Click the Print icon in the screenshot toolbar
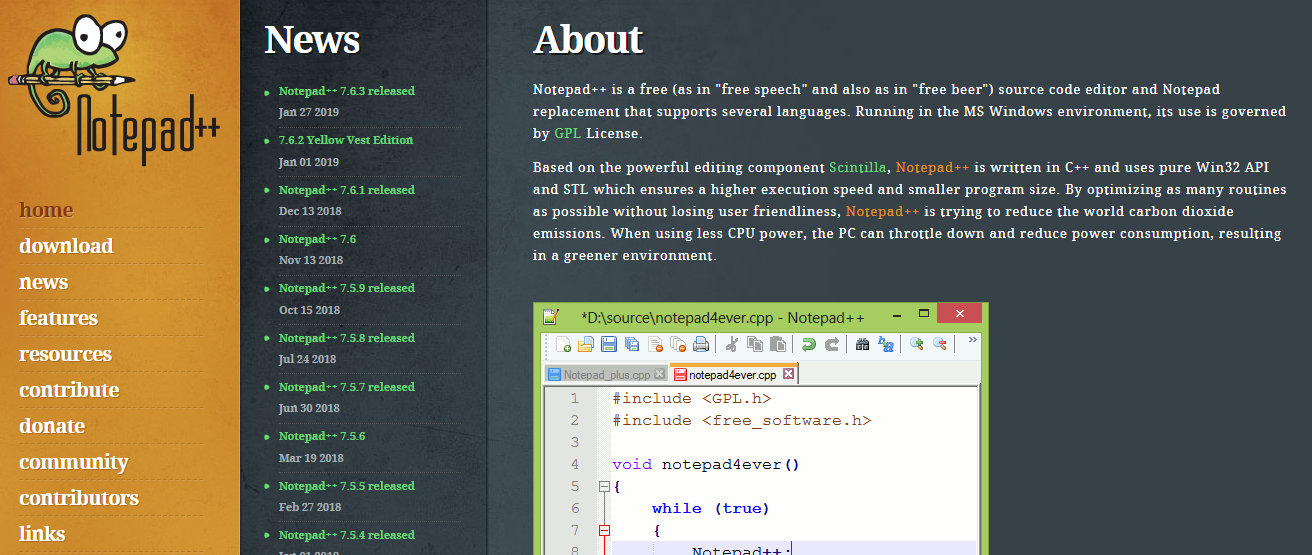The image size is (1312, 555). (701, 345)
